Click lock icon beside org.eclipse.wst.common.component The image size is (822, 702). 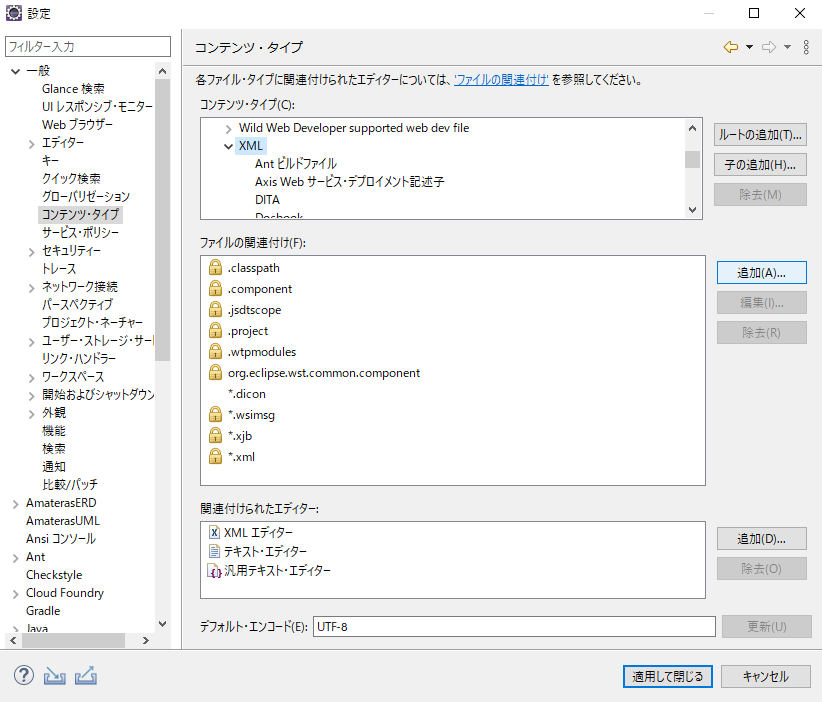pos(215,372)
